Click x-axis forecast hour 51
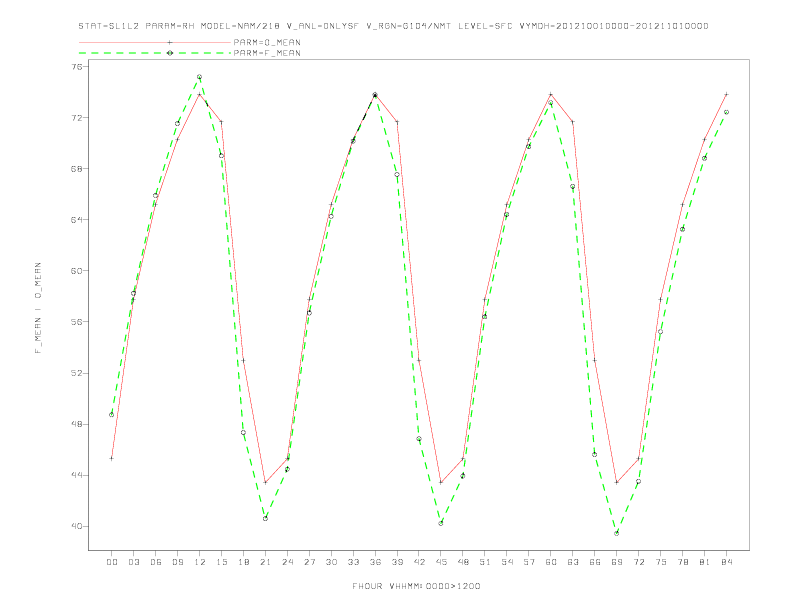Image resolution: width=792 pixels, height=612 pixels. click(x=485, y=562)
